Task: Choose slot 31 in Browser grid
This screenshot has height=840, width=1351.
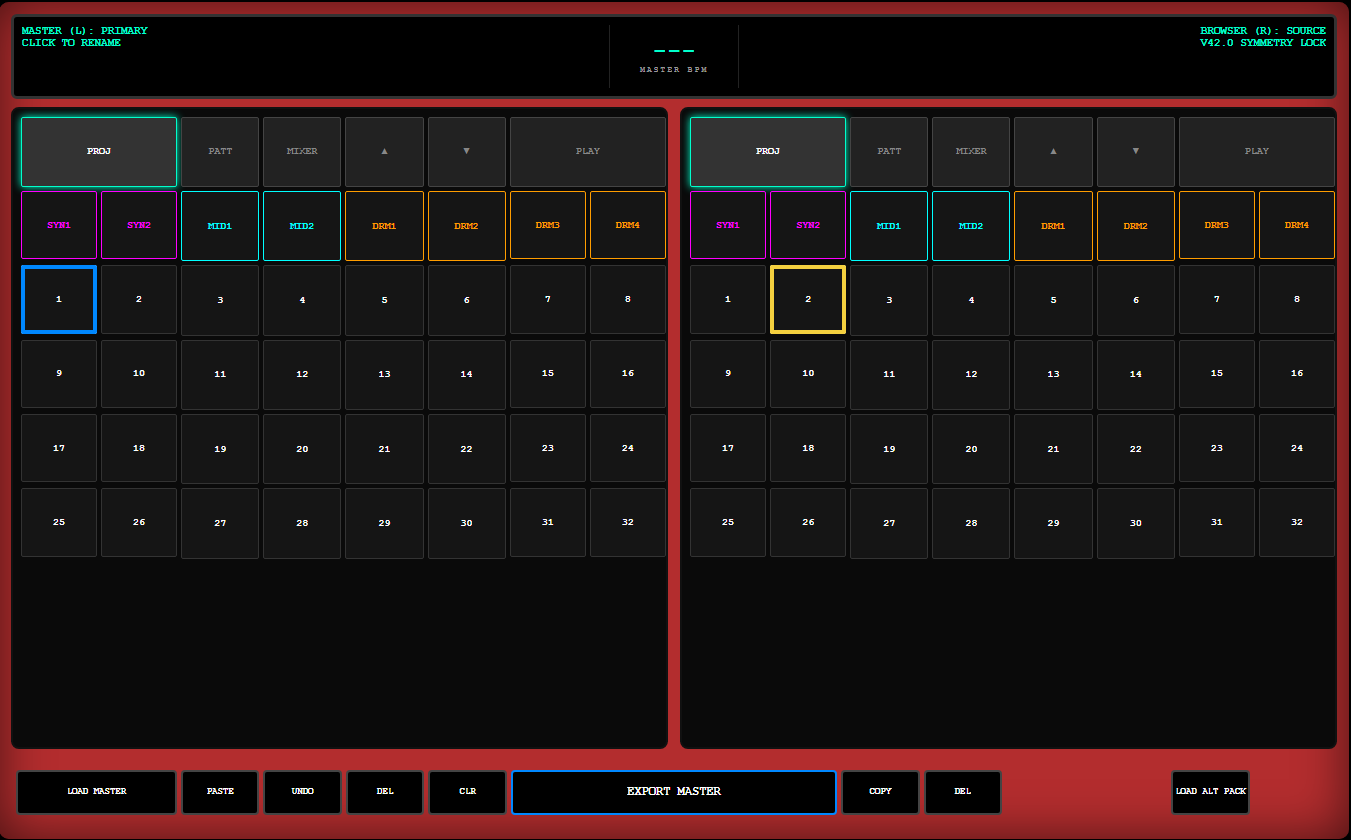Action: tap(1217, 522)
